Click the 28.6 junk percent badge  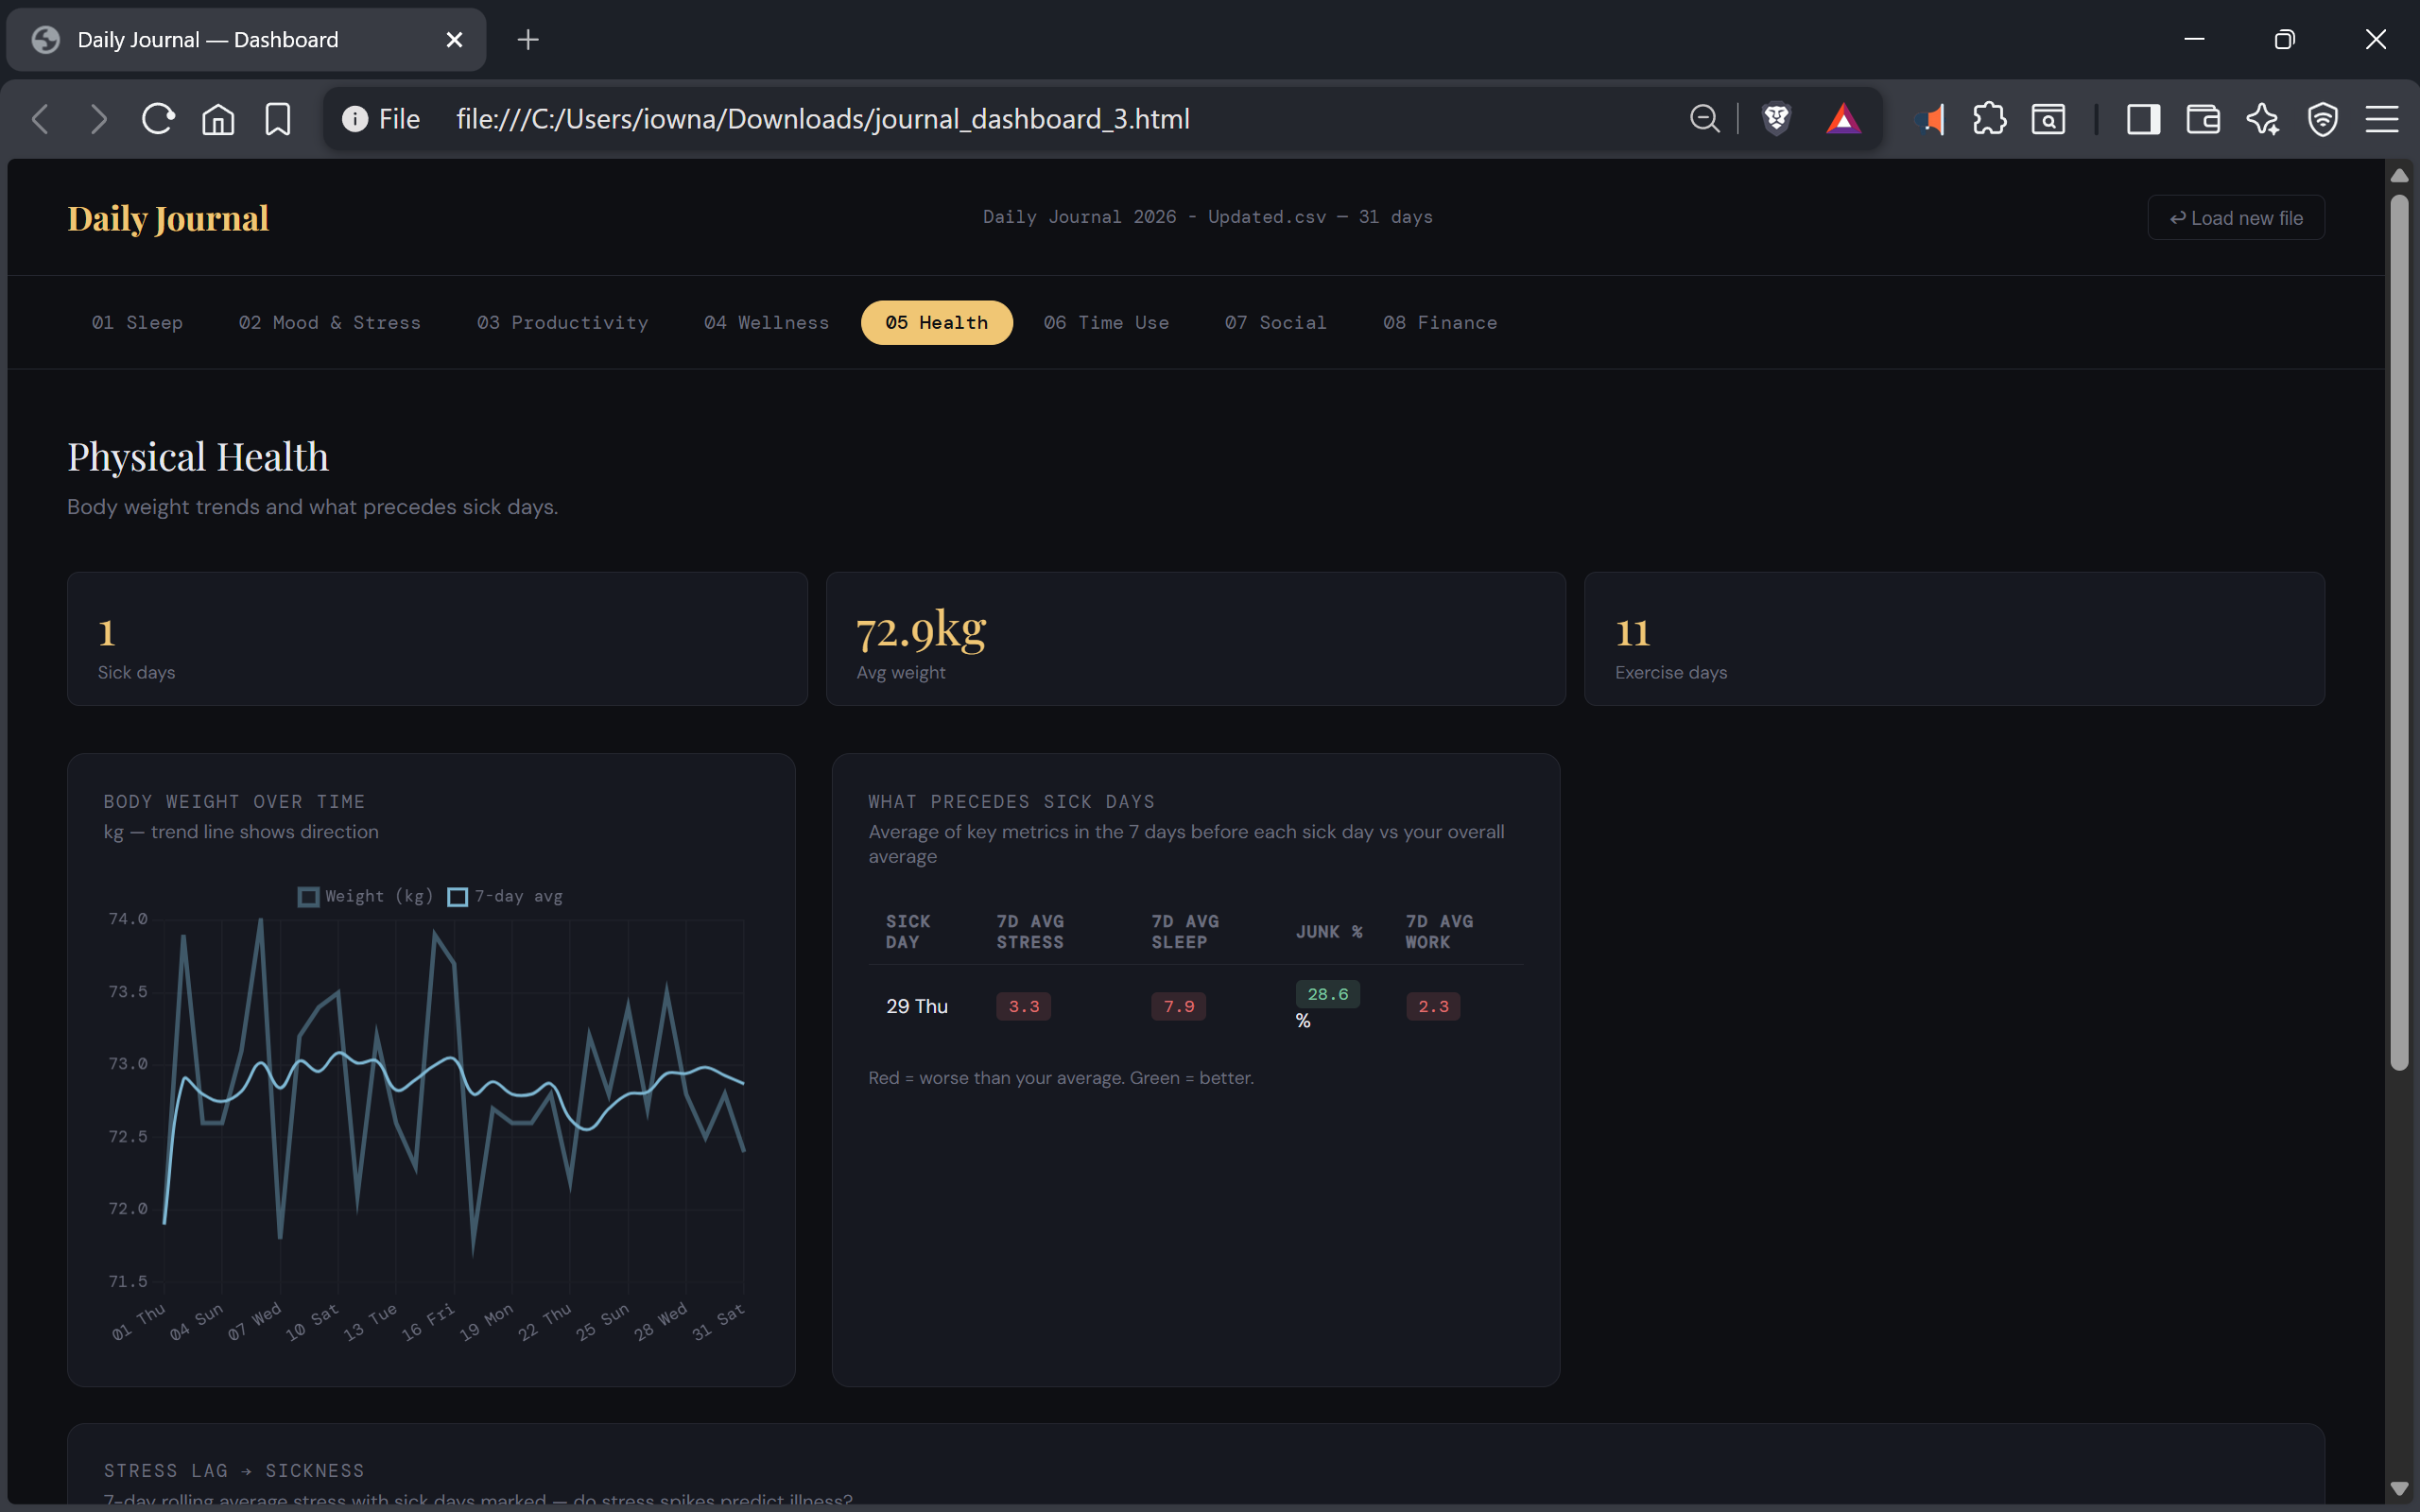(1327, 994)
